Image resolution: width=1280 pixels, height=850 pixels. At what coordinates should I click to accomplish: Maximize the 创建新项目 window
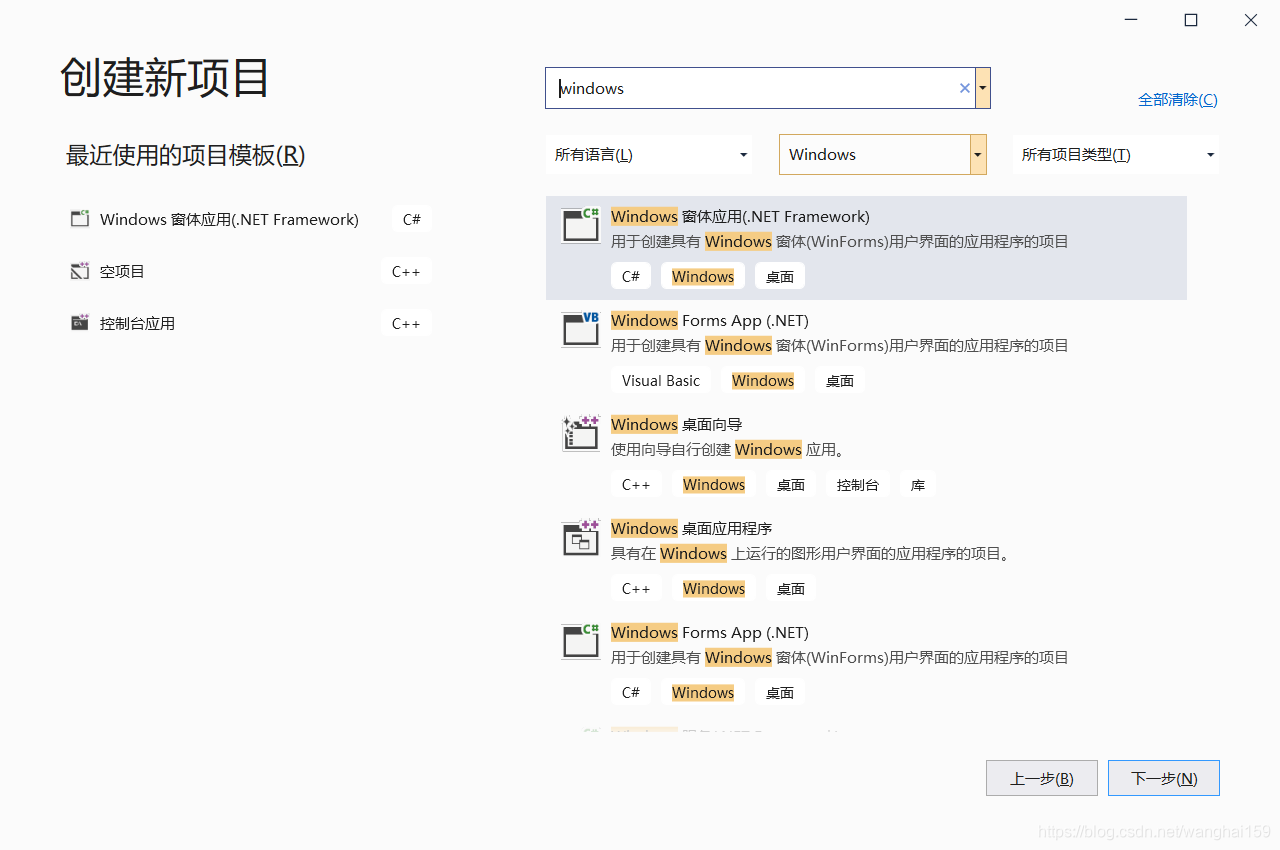(1191, 20)
